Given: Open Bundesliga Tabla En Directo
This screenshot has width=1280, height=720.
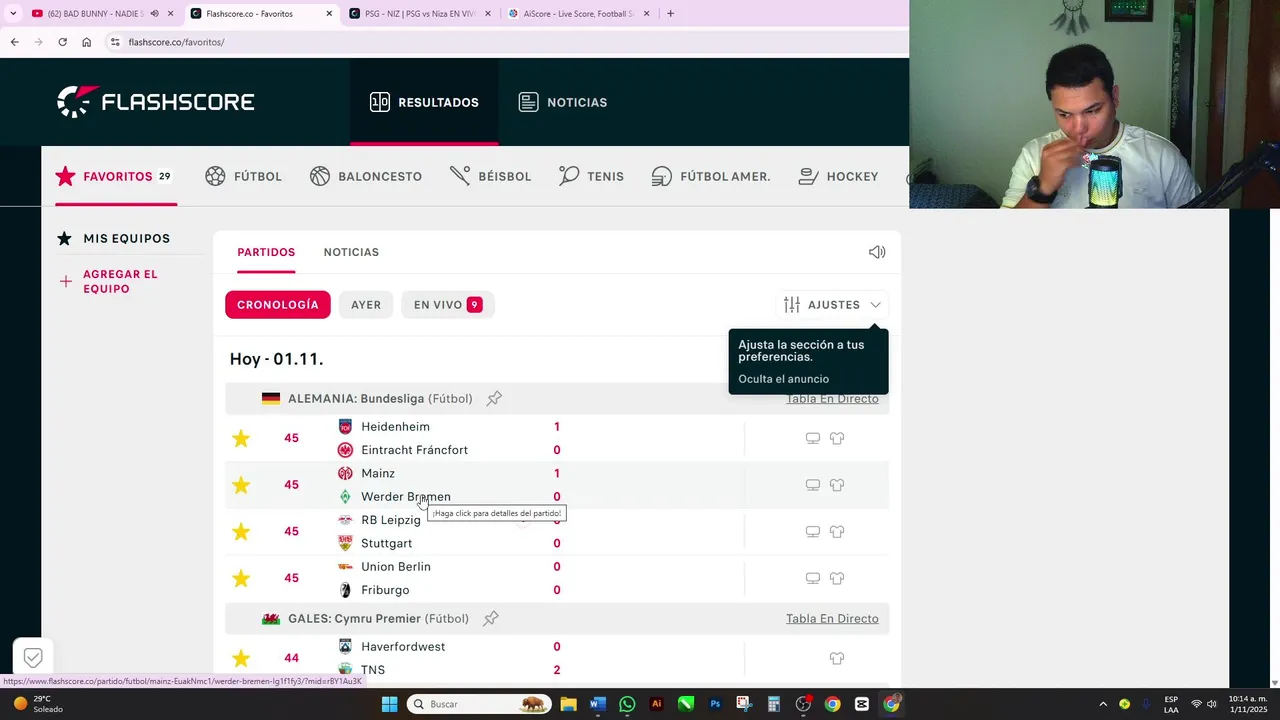Looking at the screenshot, I should click(x=832, y=398).
